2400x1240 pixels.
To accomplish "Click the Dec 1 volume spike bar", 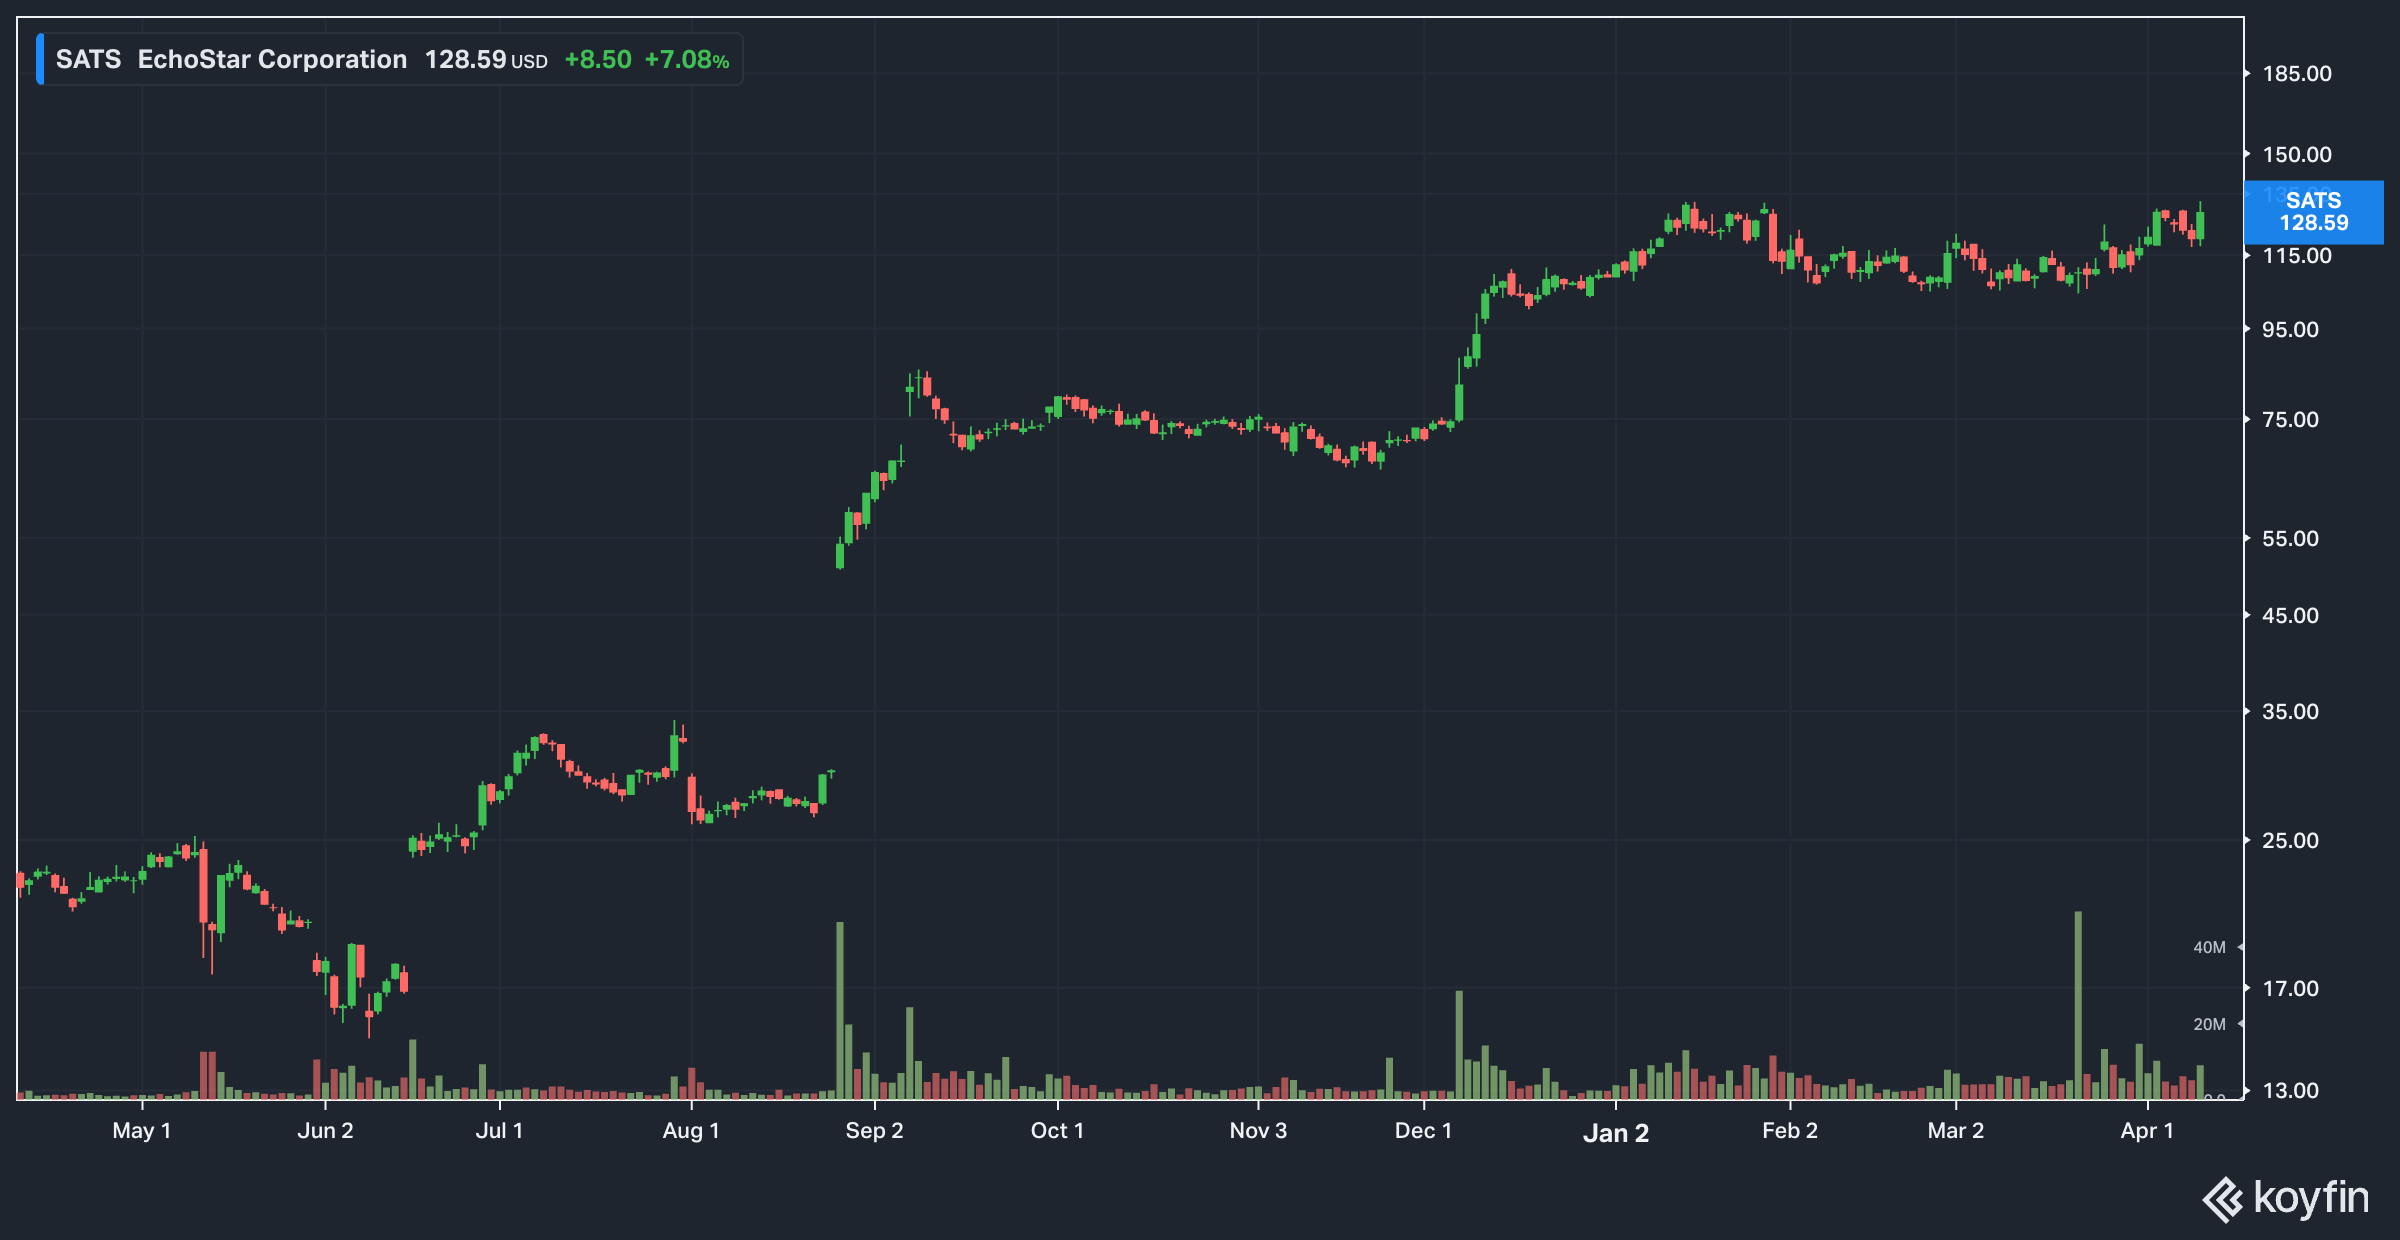I will click(1459, 1045).
